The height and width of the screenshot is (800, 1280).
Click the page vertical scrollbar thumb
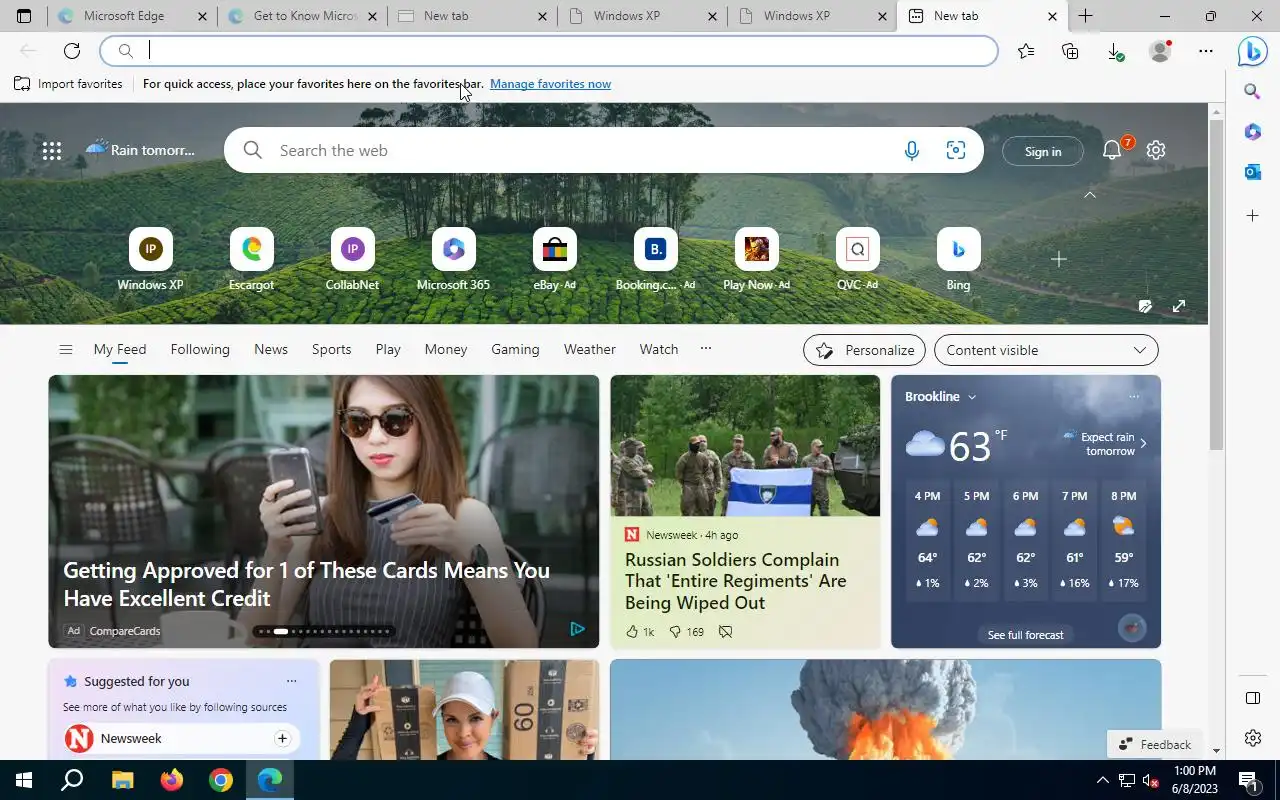tap(1217, 284)
